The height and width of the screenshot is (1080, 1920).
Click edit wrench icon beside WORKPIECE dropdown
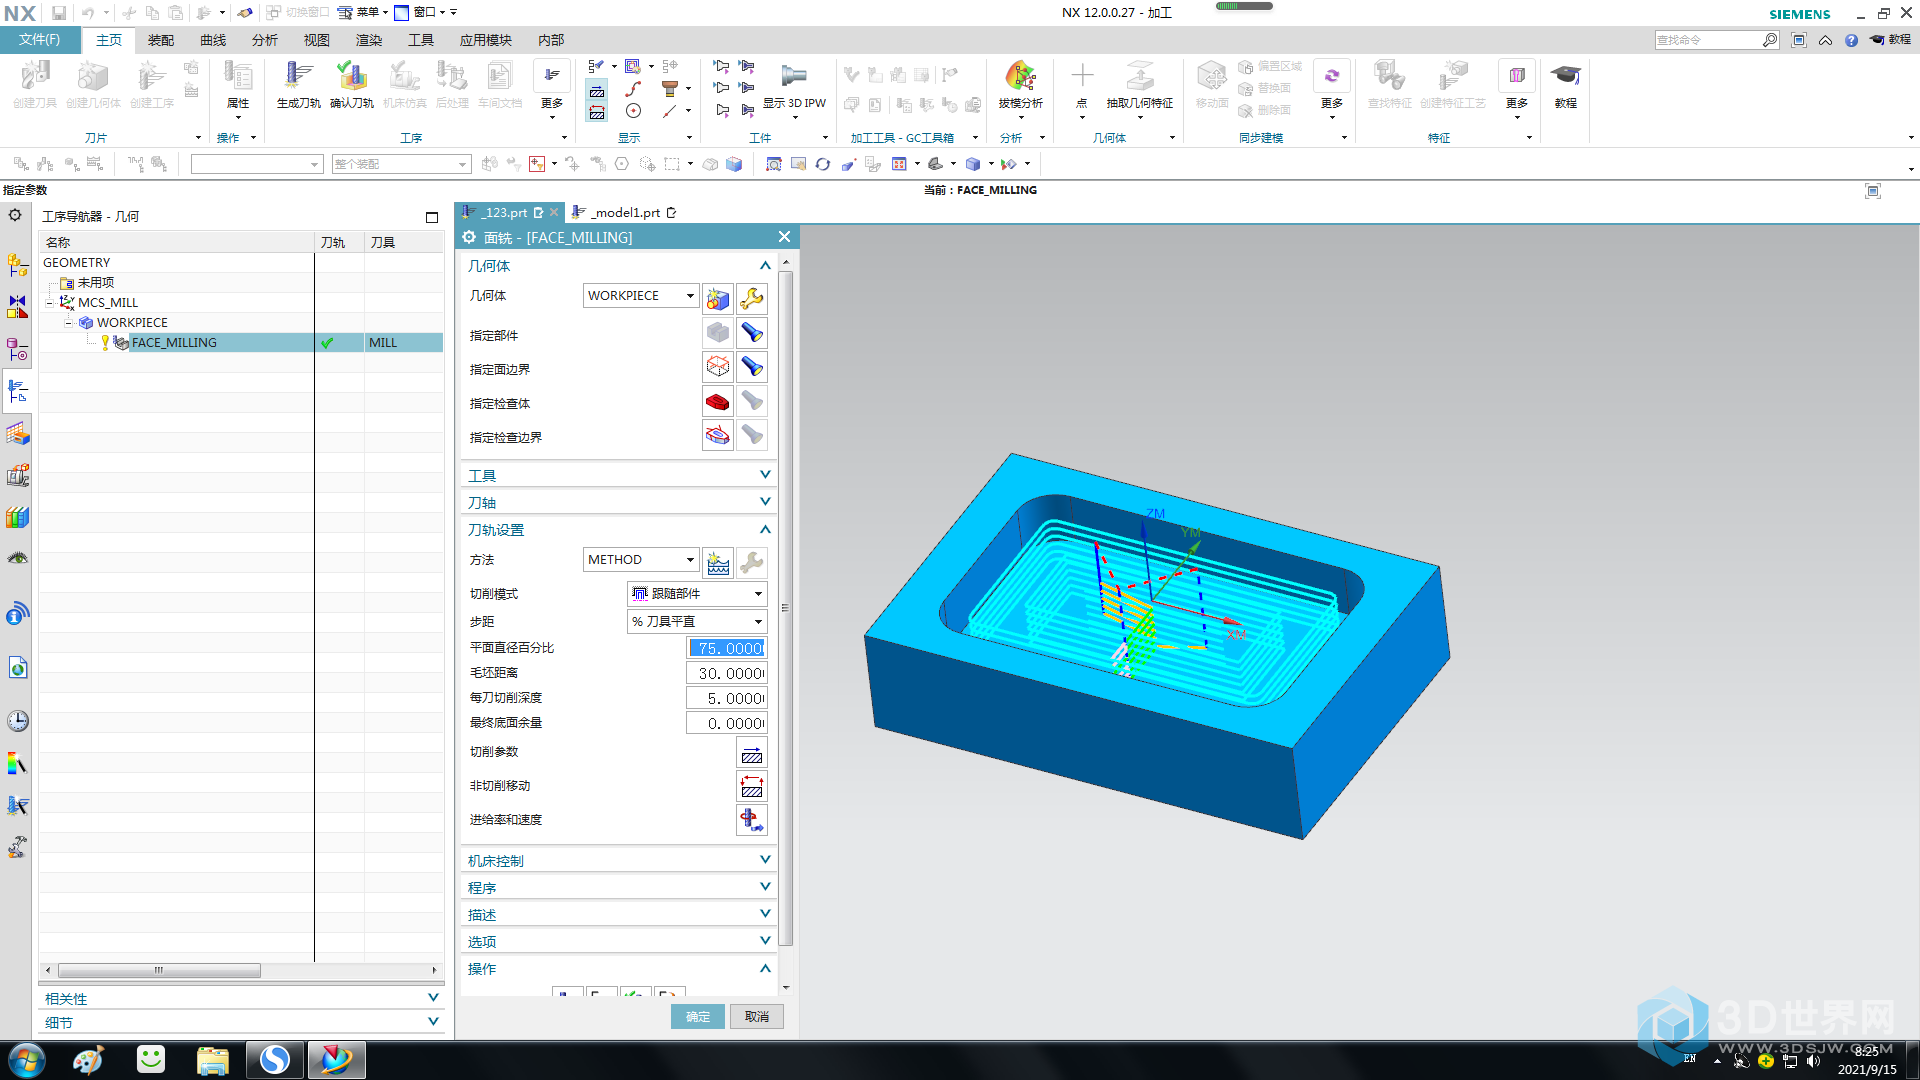pyautogui.click(x=752, y=298)
